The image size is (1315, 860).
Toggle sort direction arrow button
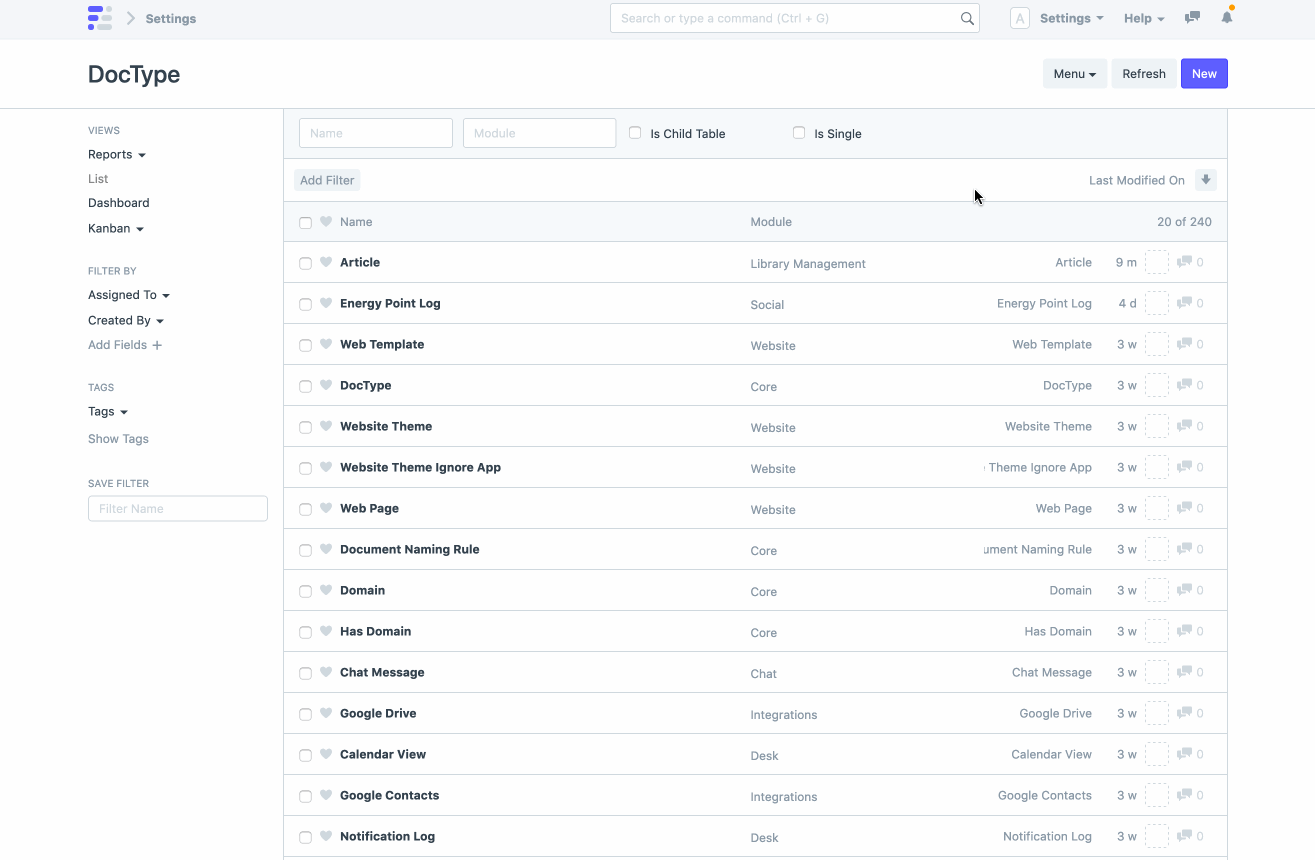click(1206, 180)
